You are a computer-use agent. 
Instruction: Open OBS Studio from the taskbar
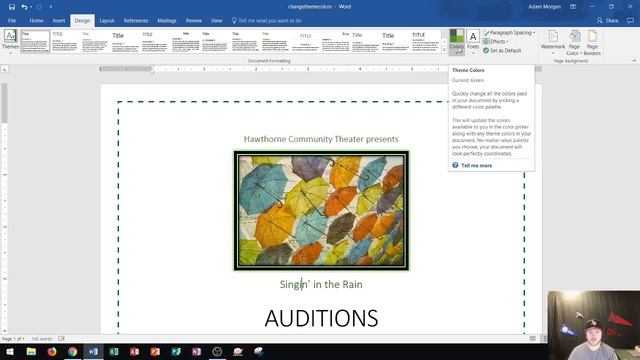(217, 351)
